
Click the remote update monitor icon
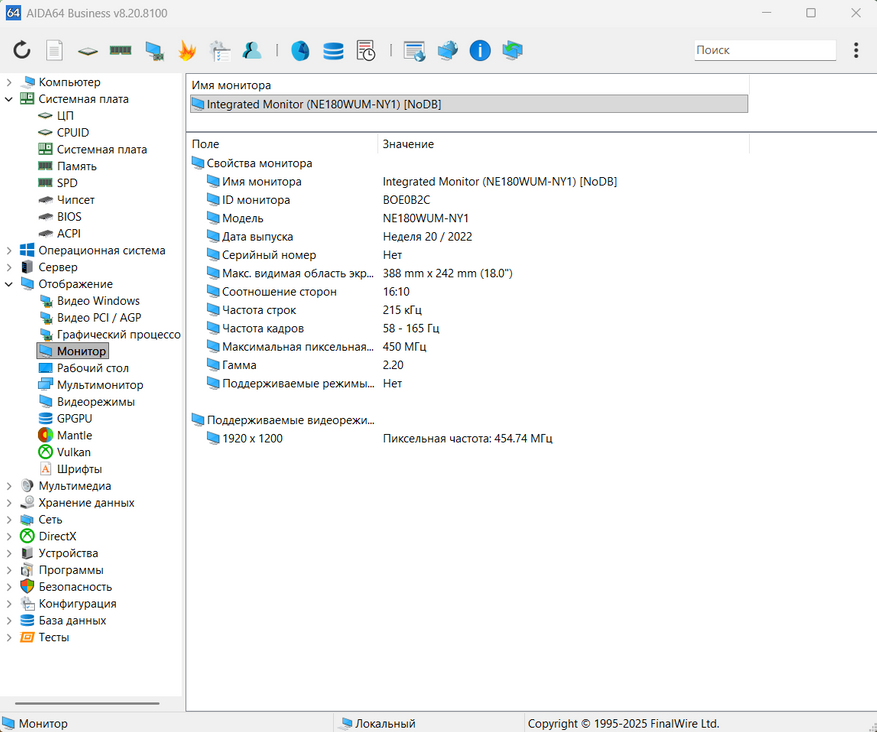pyautogui.click(x=512, y=50)
